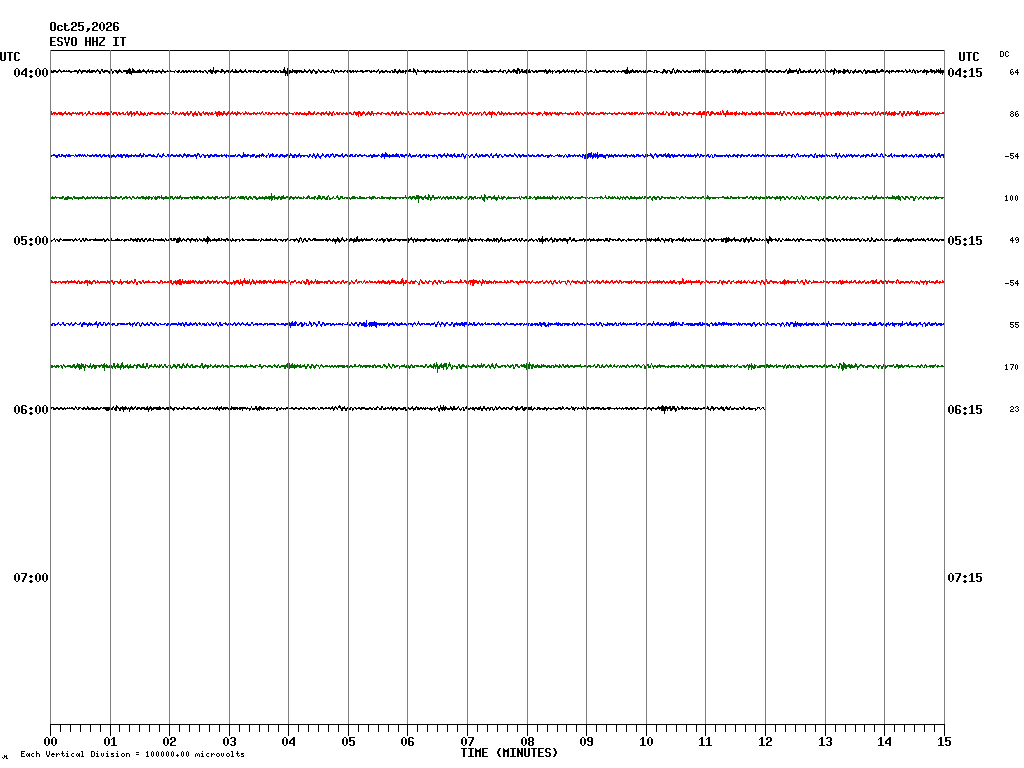Select minute label 02 on time axis
The height and width of the screenshot is (768, 1024).
(170, 742)
